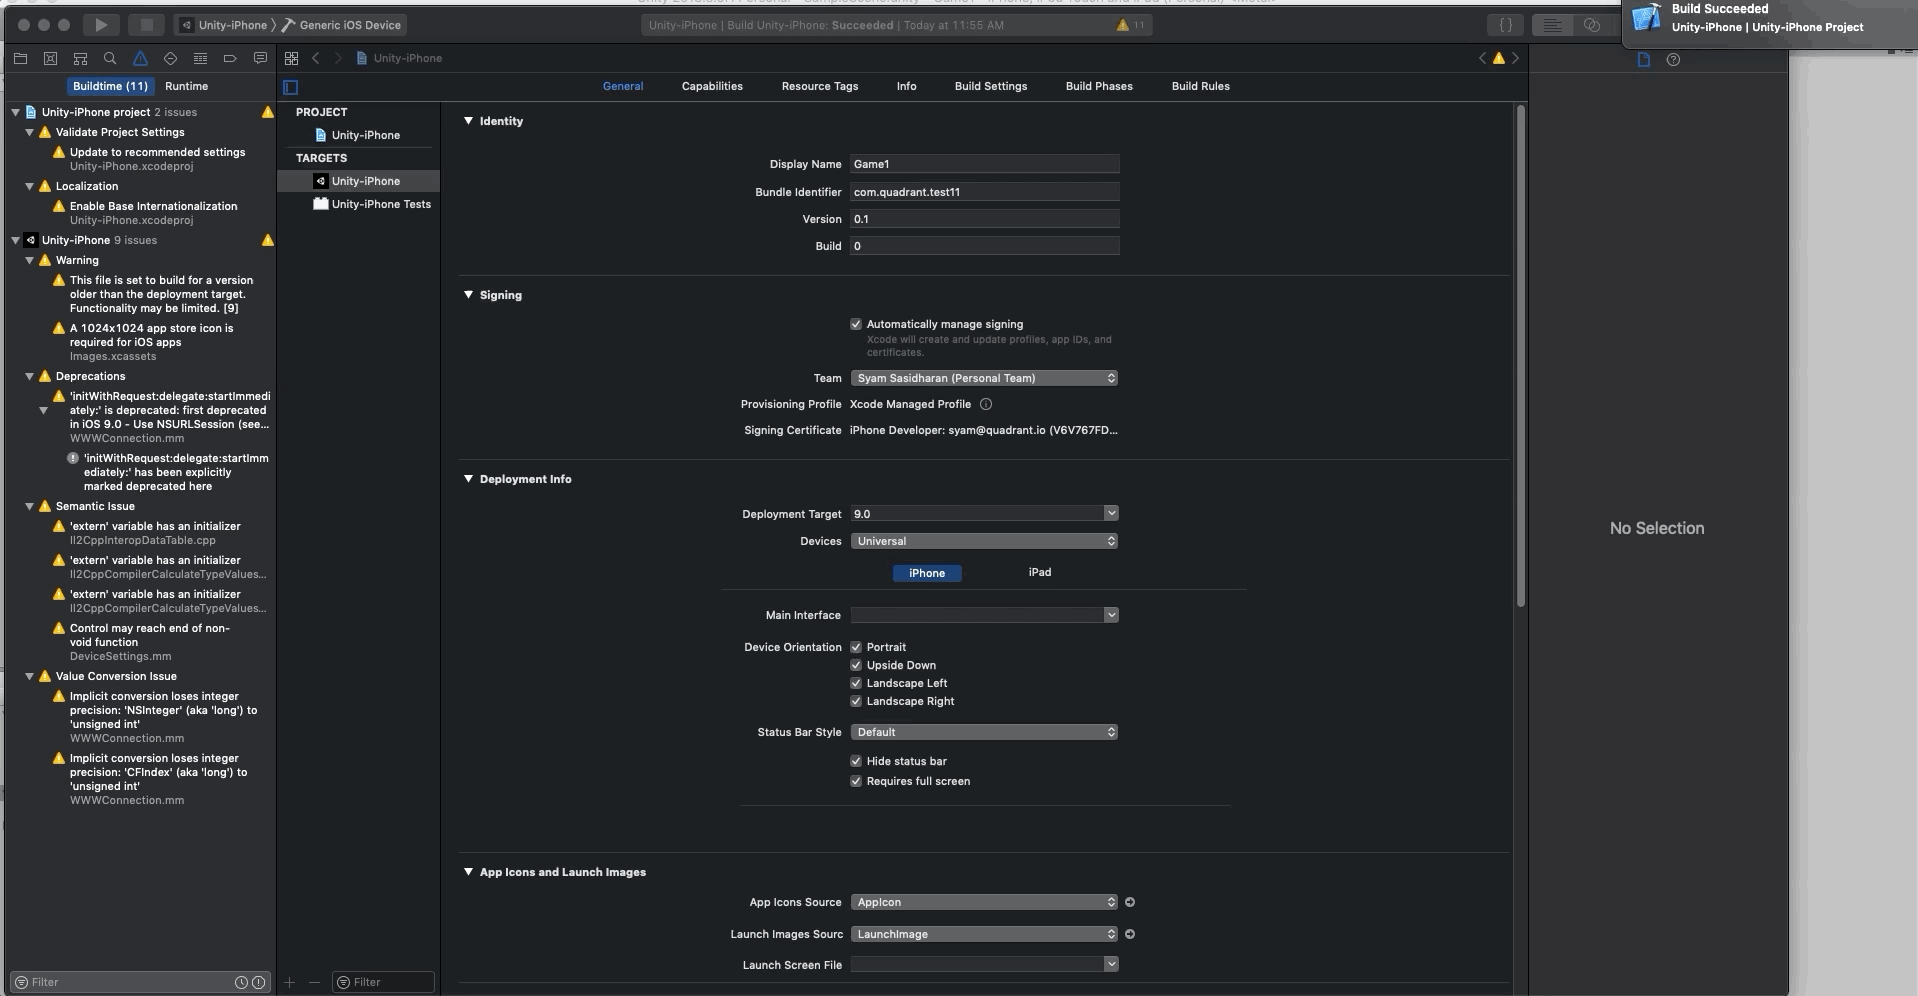Switch to the Standard editor
Image resolution: width=1918 pixels, height=996 pixels.
(x=1552, y=25)
